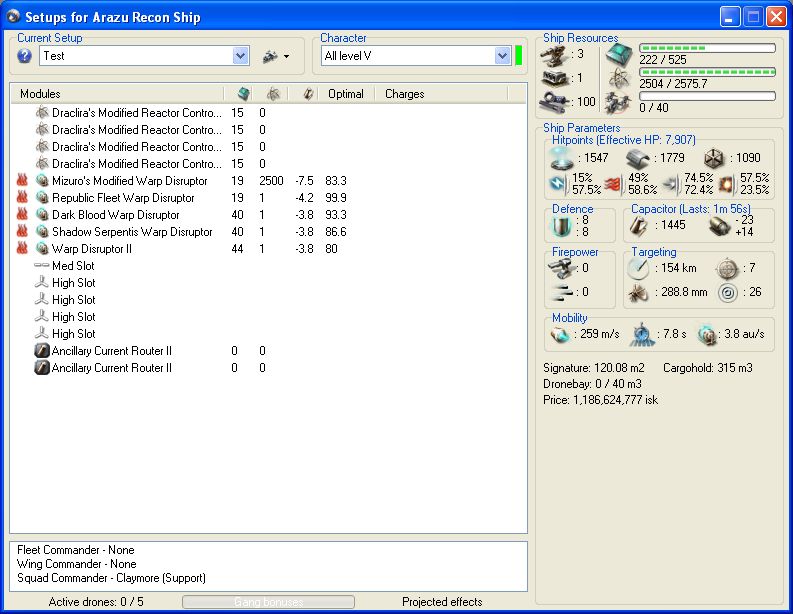
Task: Click the Fleet Commander - None entry
Action: coord(76,550)
